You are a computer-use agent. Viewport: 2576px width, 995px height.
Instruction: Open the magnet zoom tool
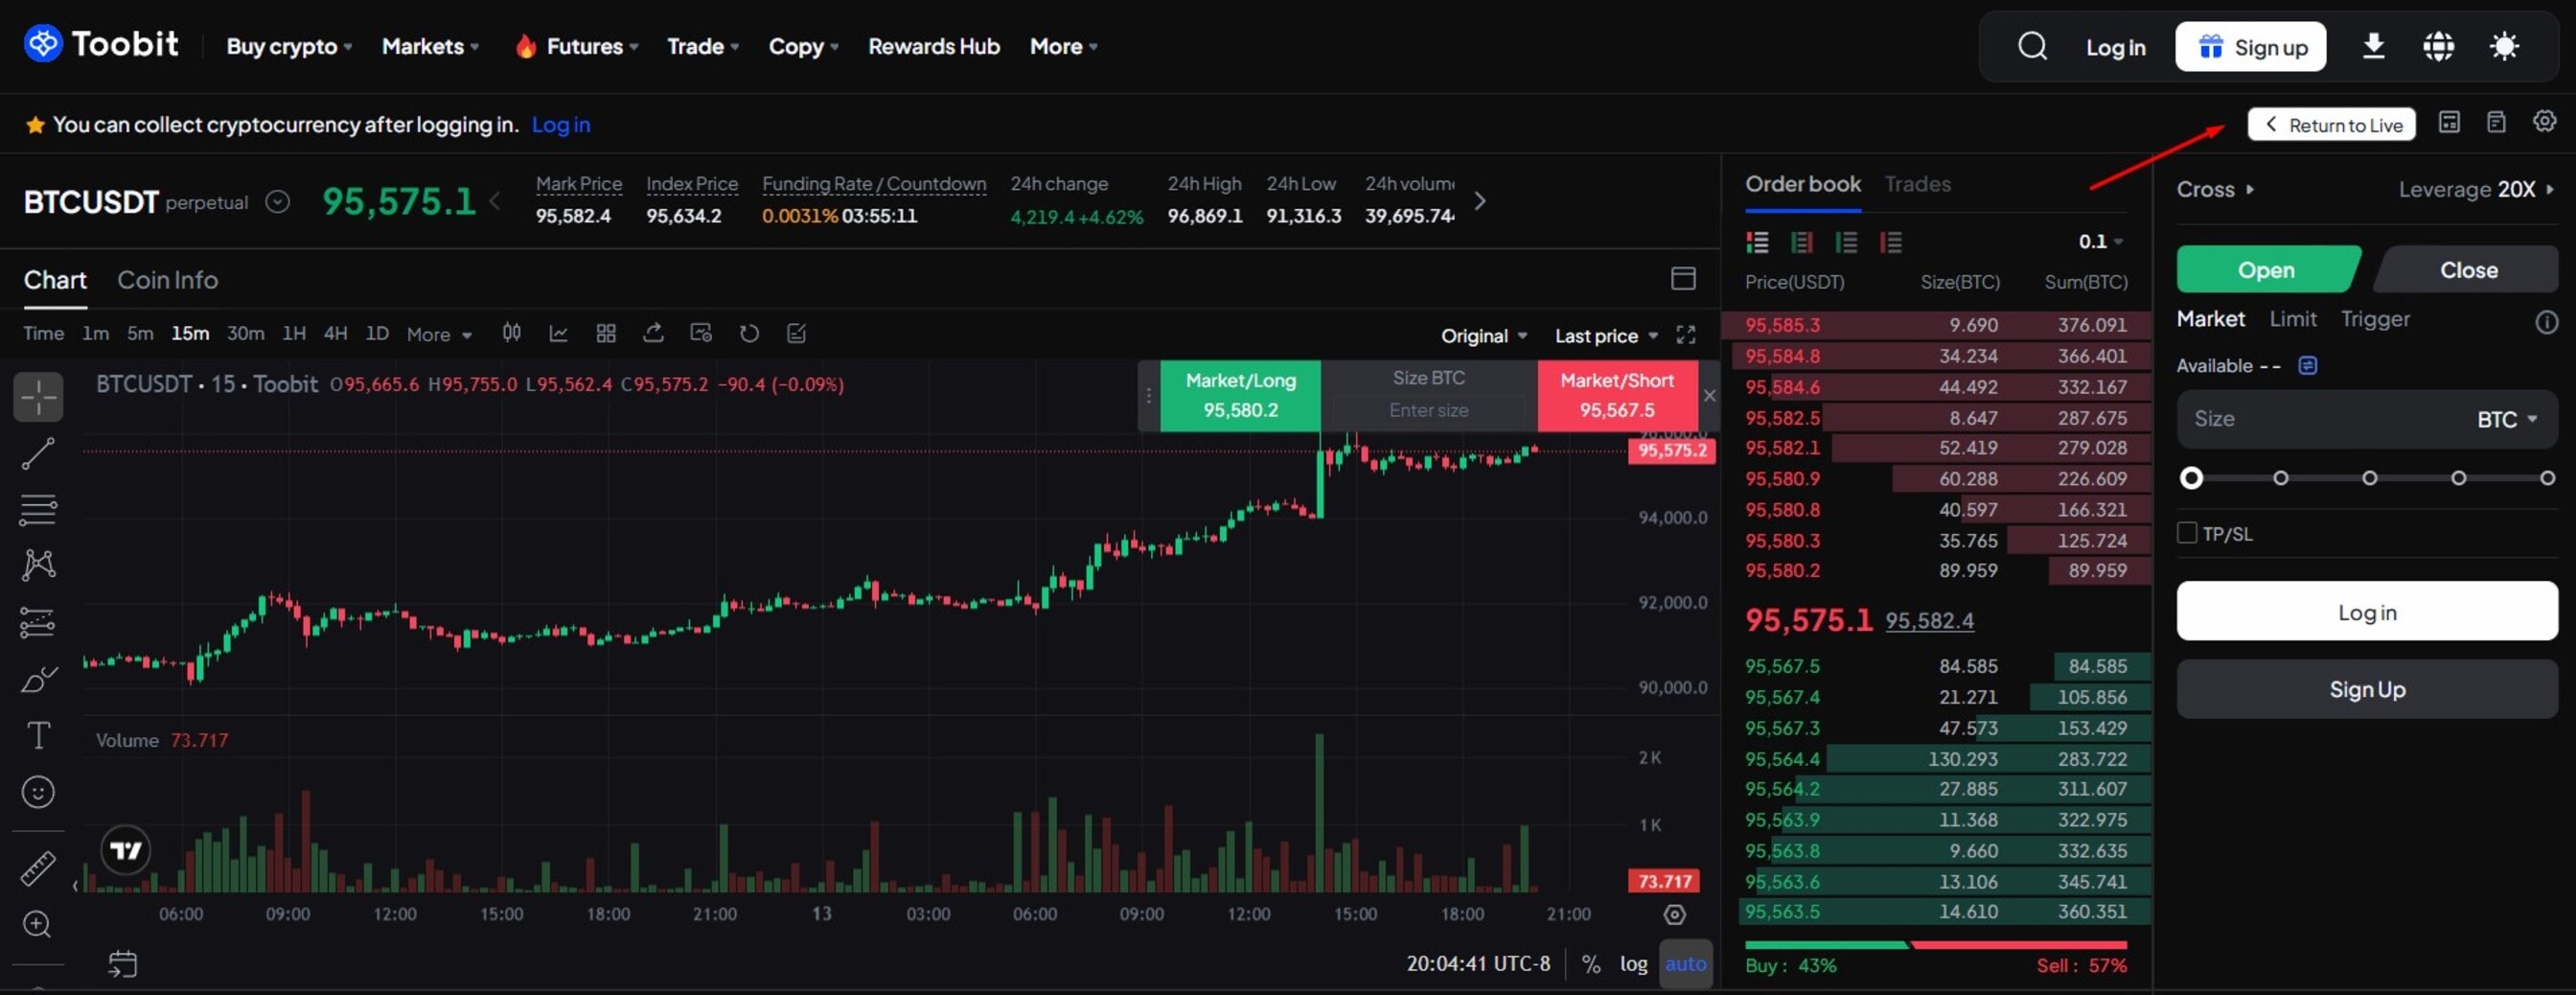click(x=37, y=923)
